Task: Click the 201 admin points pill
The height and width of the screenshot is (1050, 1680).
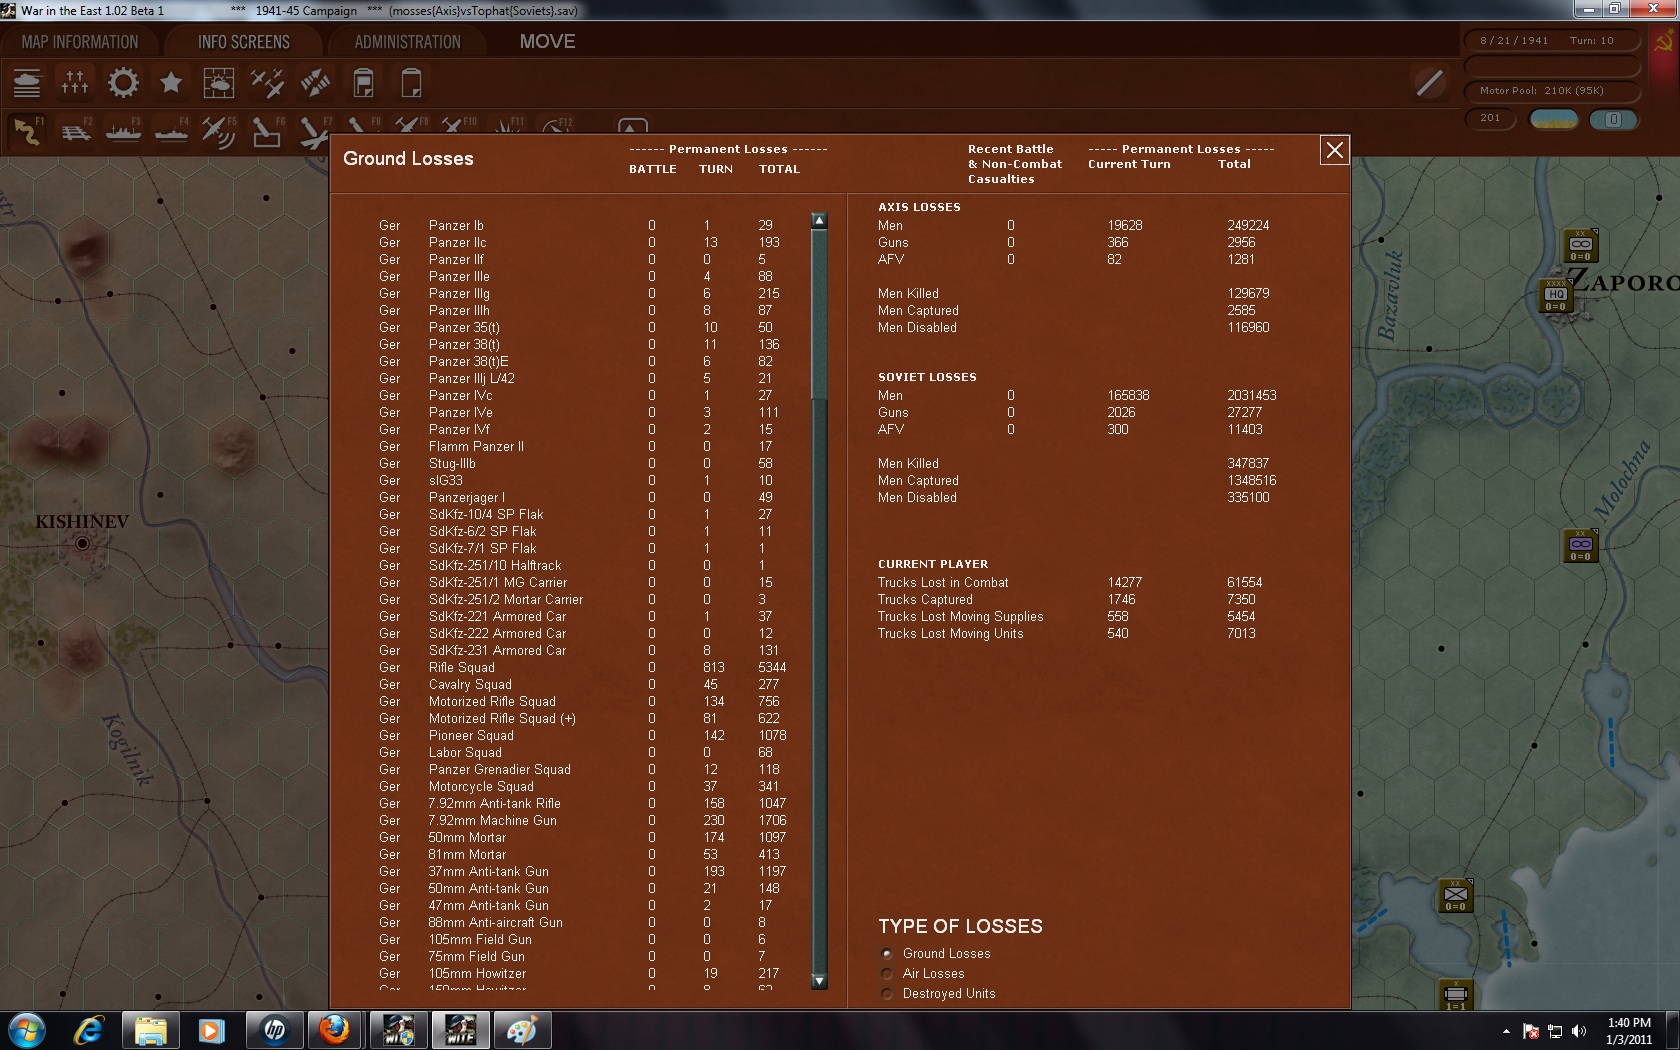Action: tap(1490, 118)
